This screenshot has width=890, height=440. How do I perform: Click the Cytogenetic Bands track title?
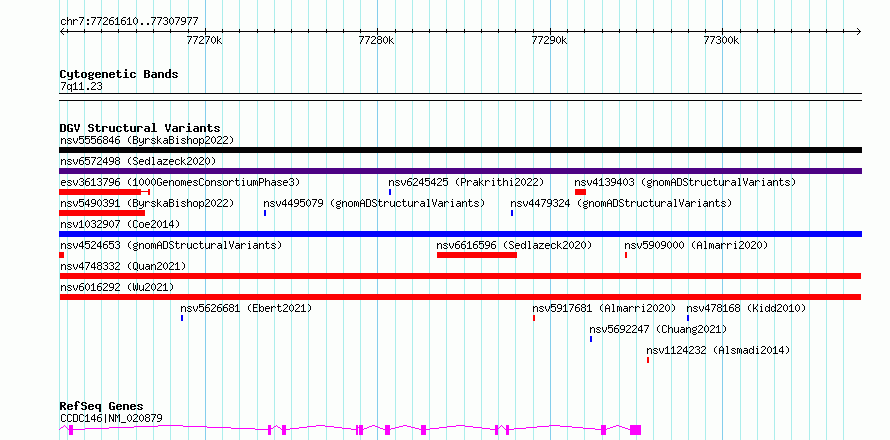tap(119, 74)
